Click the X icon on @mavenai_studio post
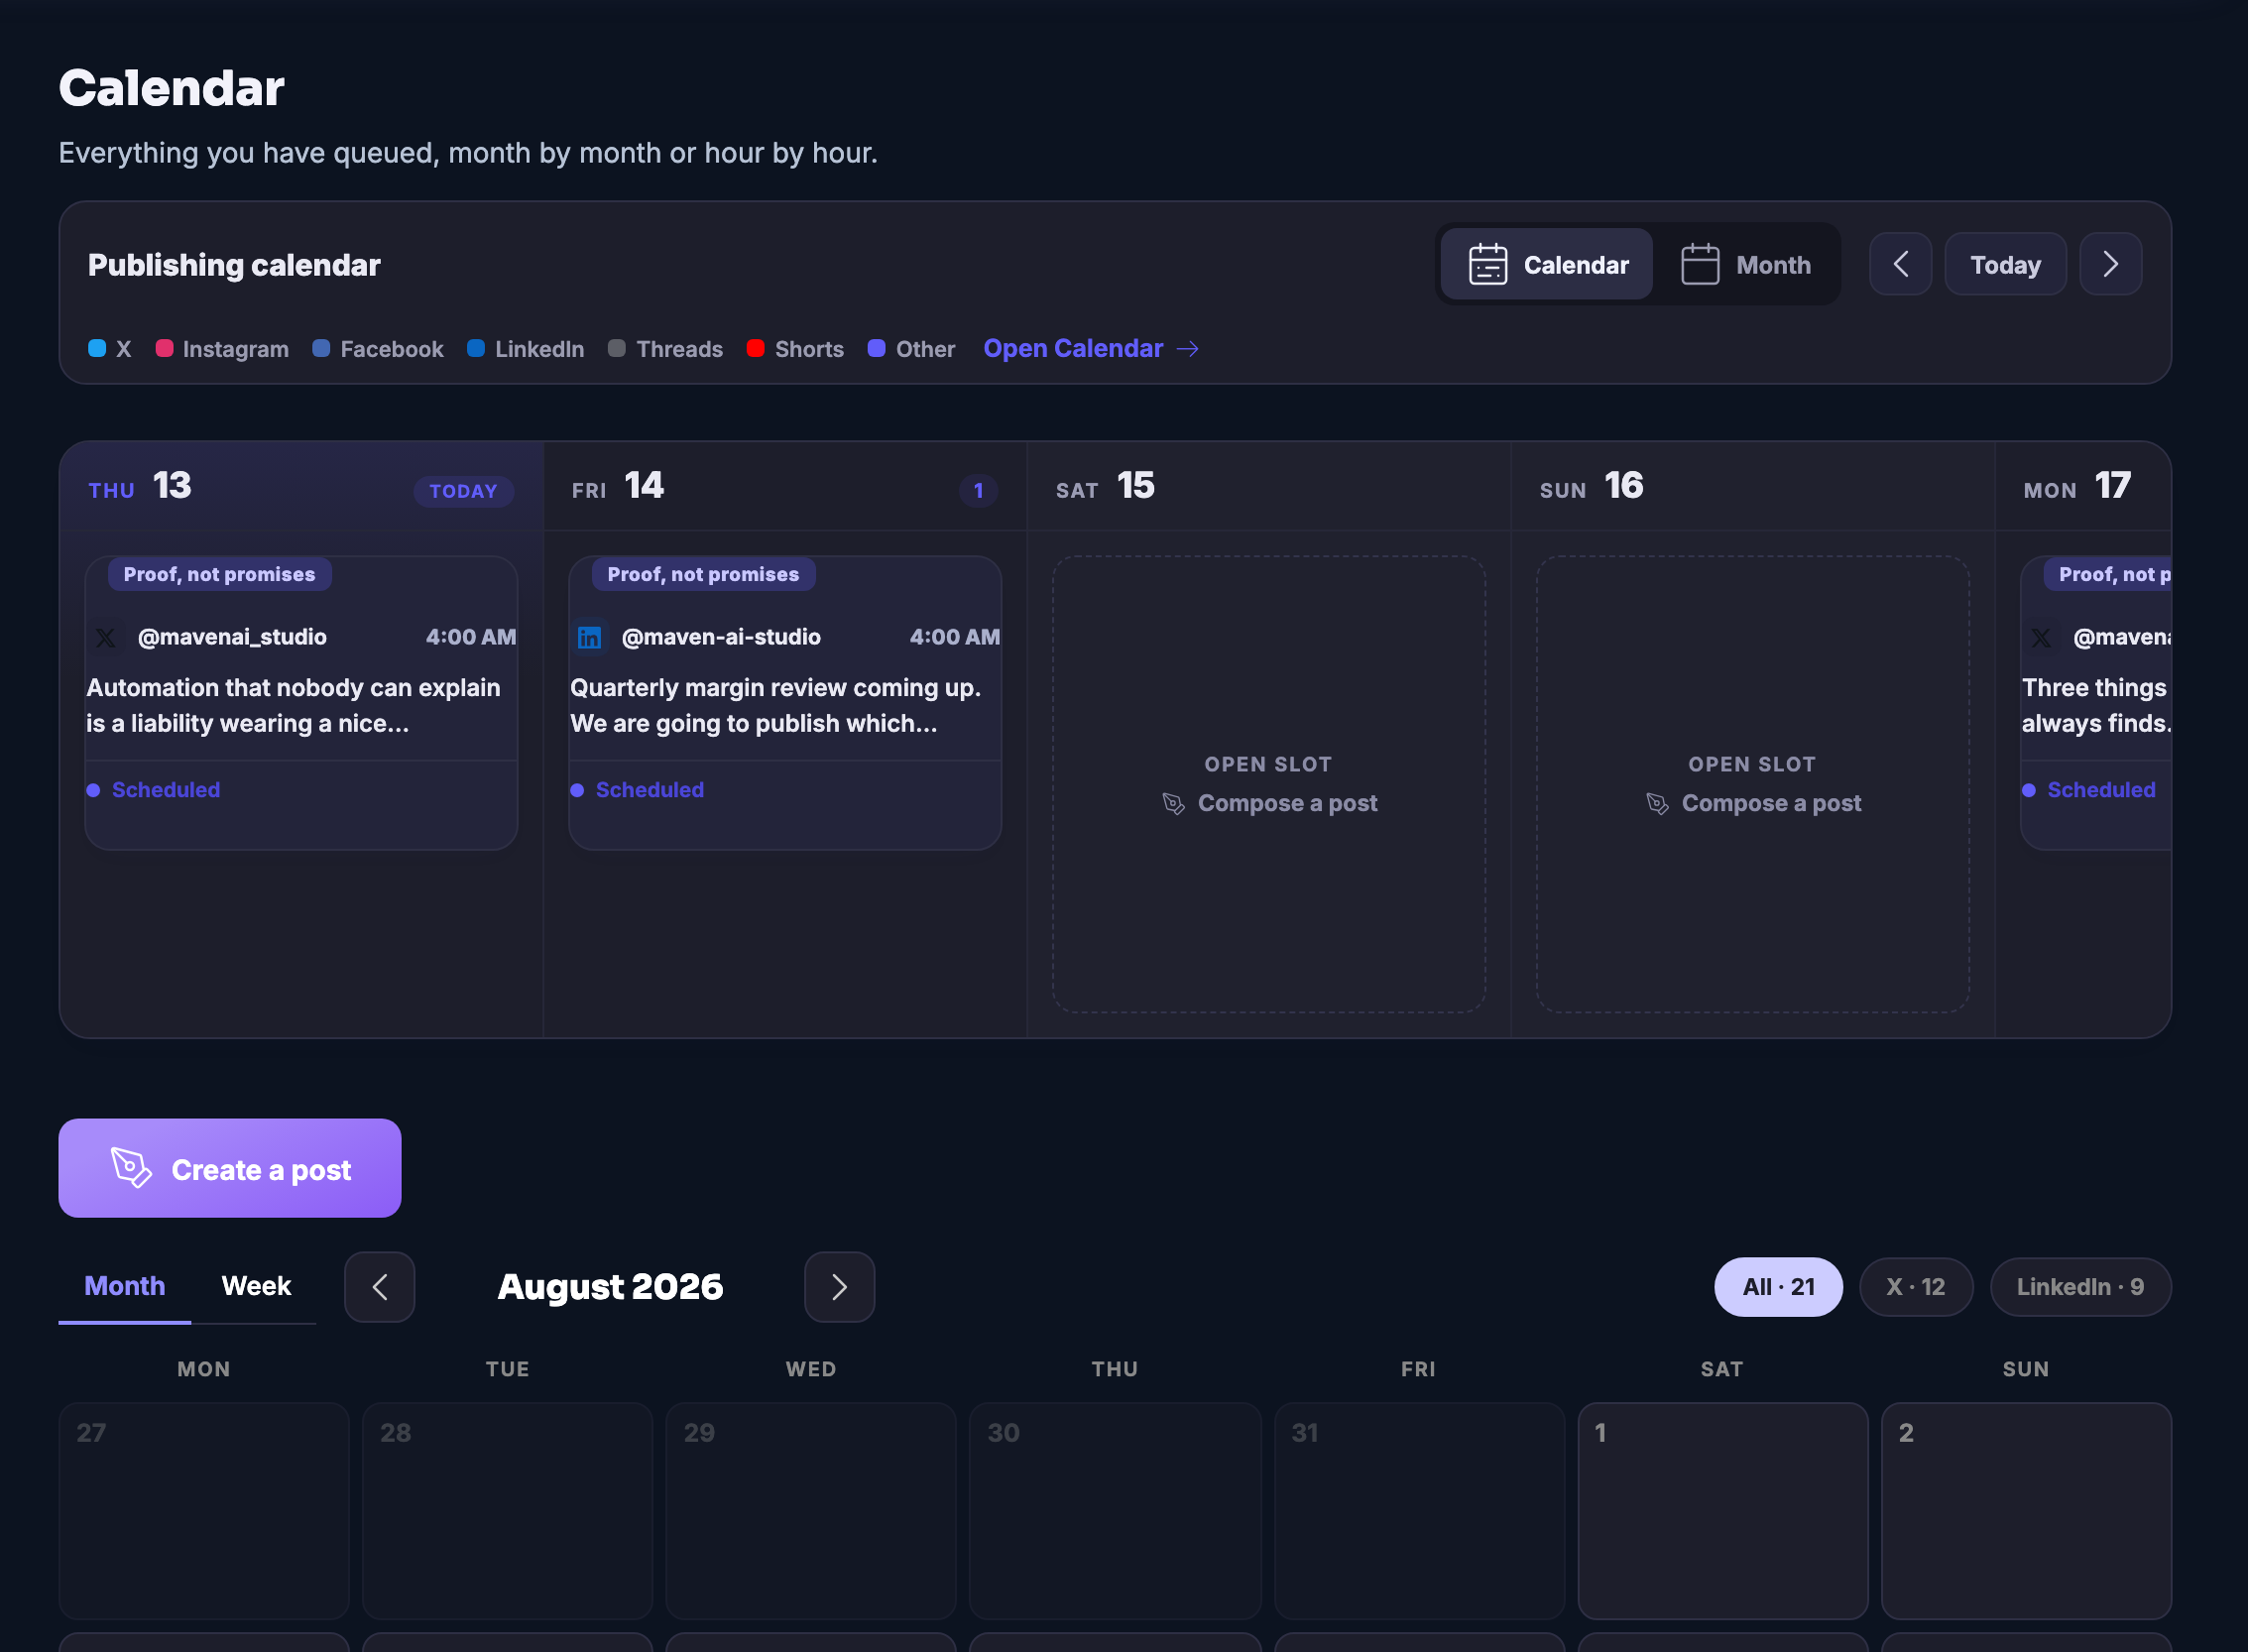The height and width of the screenshot is (1652, 2248). click(106, 637)
